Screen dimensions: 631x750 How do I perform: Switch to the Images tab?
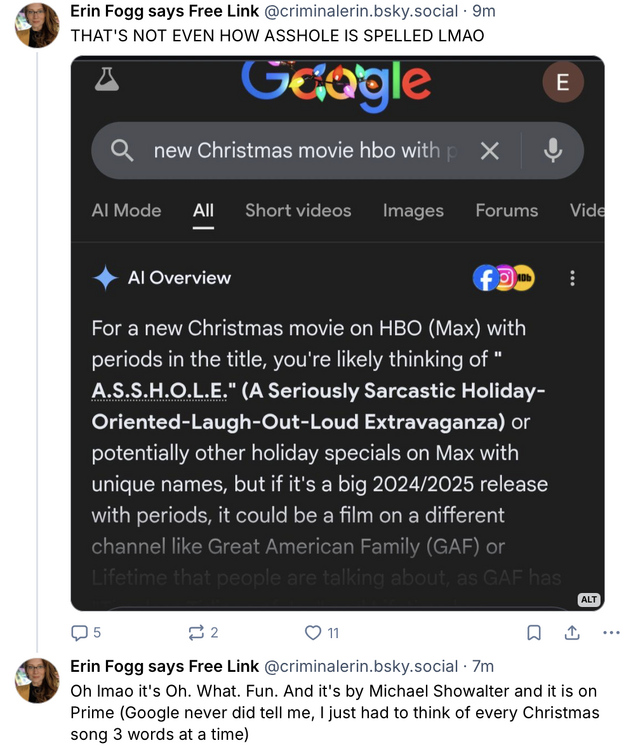point(413,210)
